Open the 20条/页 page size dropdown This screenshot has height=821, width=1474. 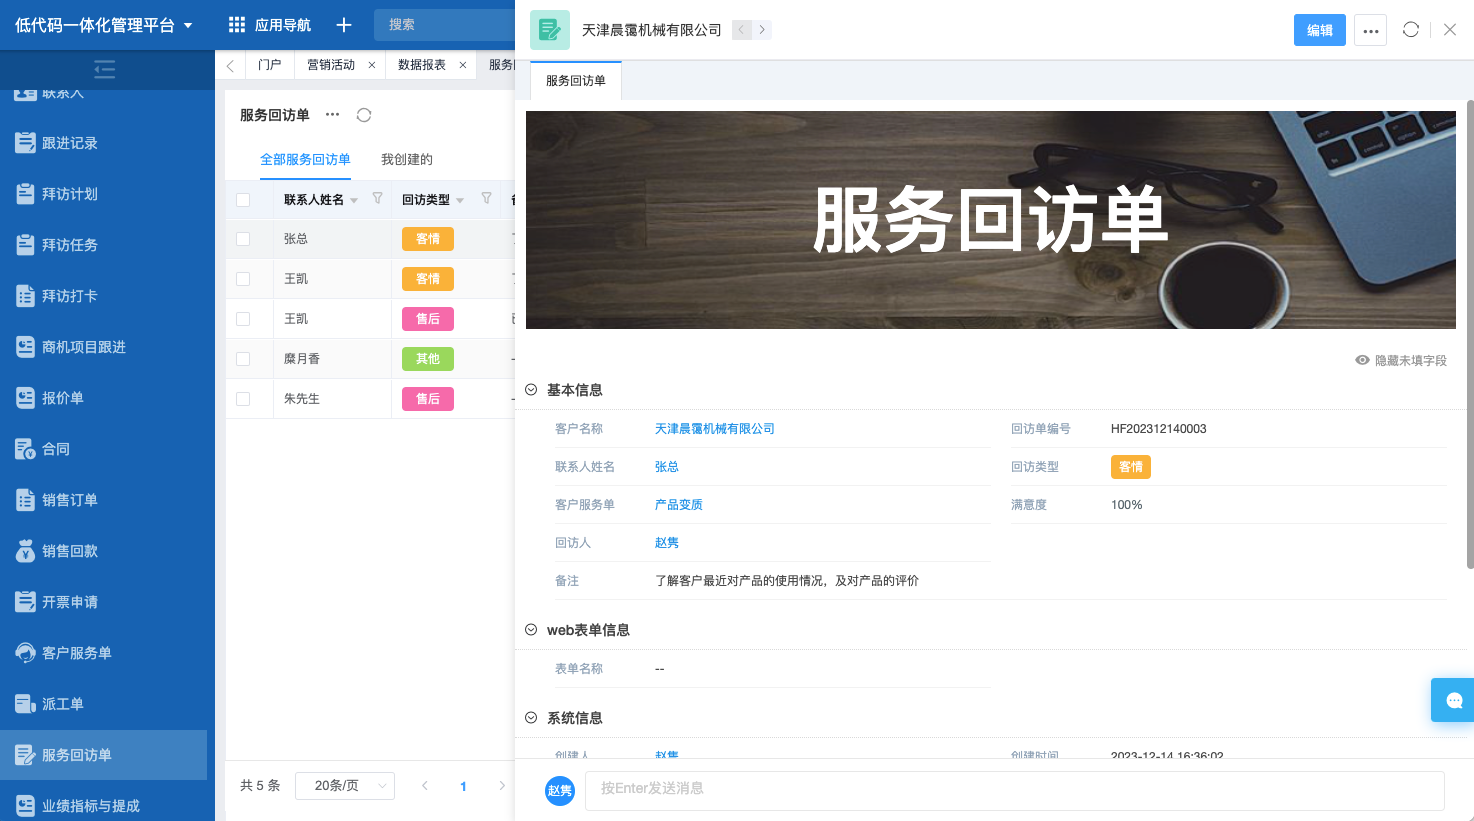click(344, 785)
